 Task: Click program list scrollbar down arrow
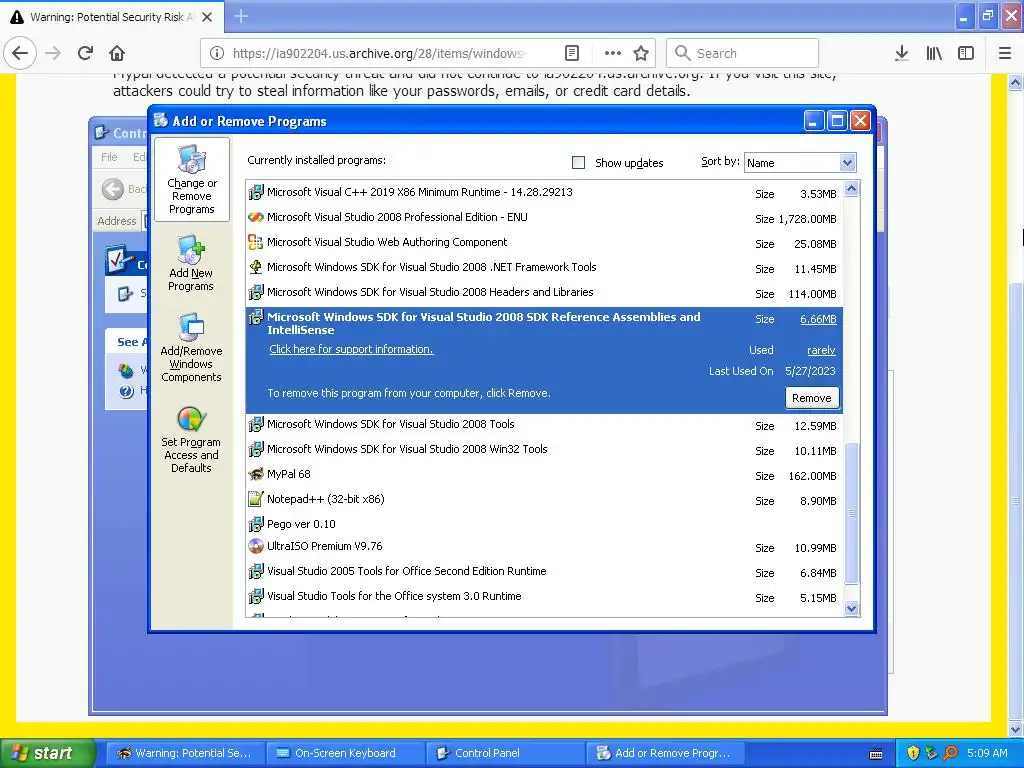tap(852, 609)
